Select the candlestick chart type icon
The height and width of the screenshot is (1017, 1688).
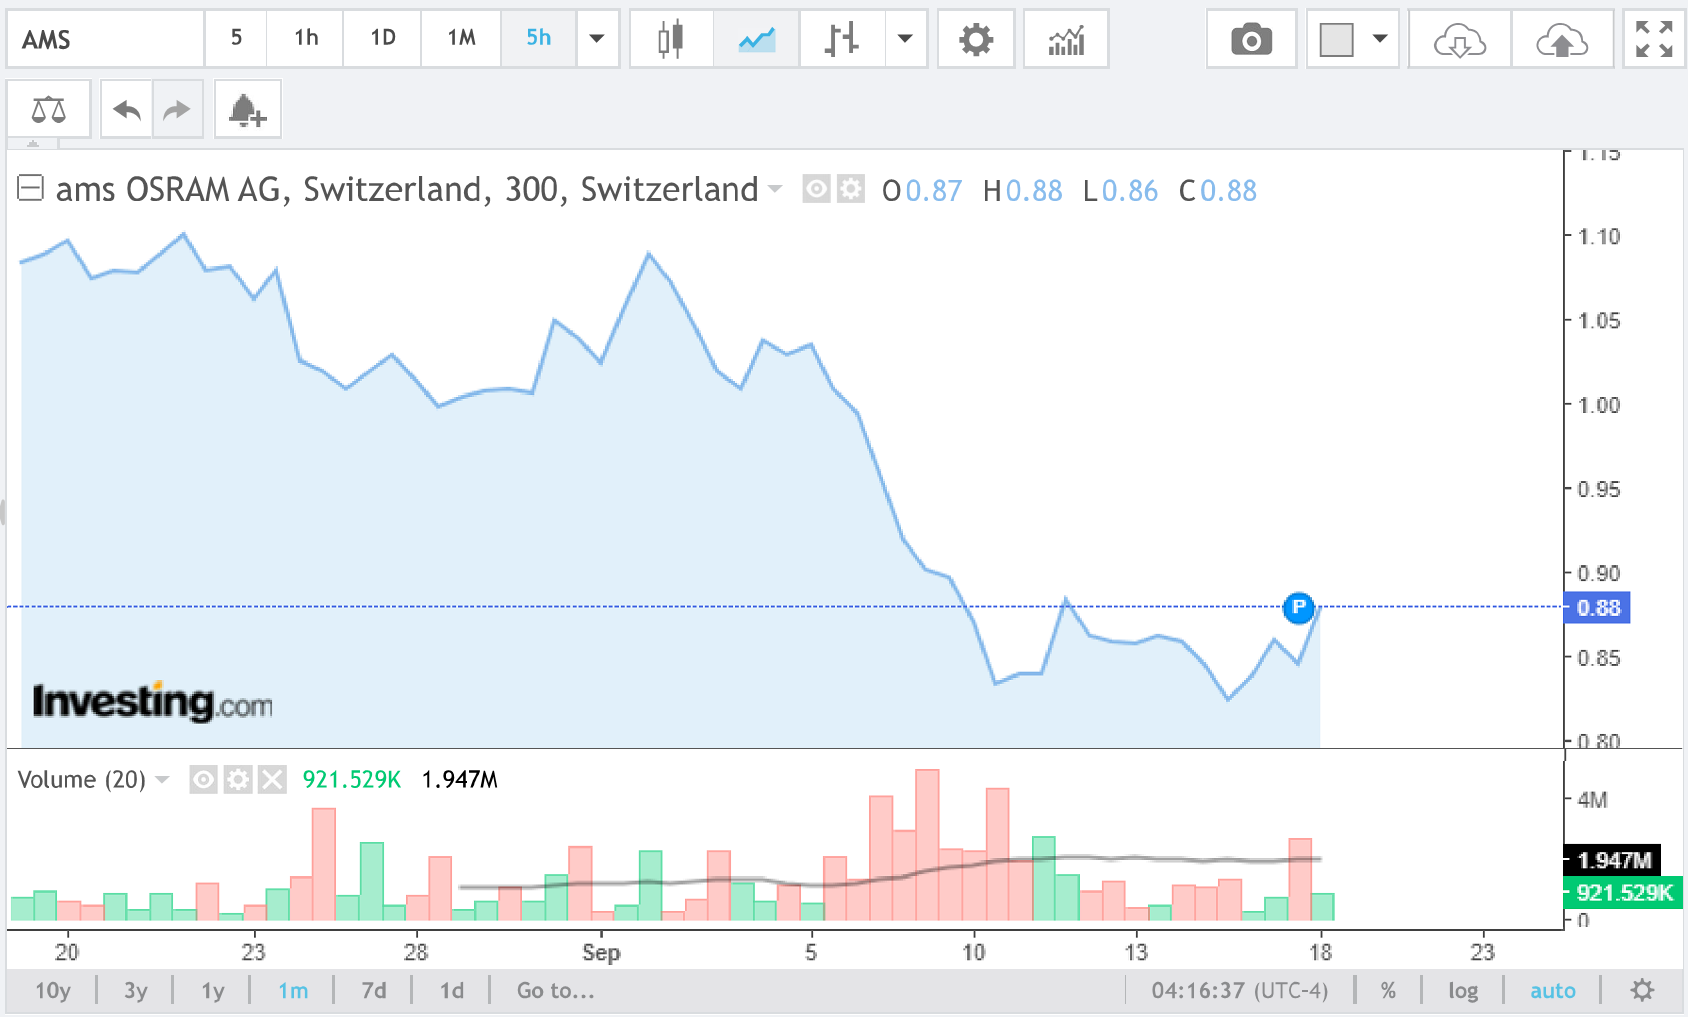[x=671, y=39]
